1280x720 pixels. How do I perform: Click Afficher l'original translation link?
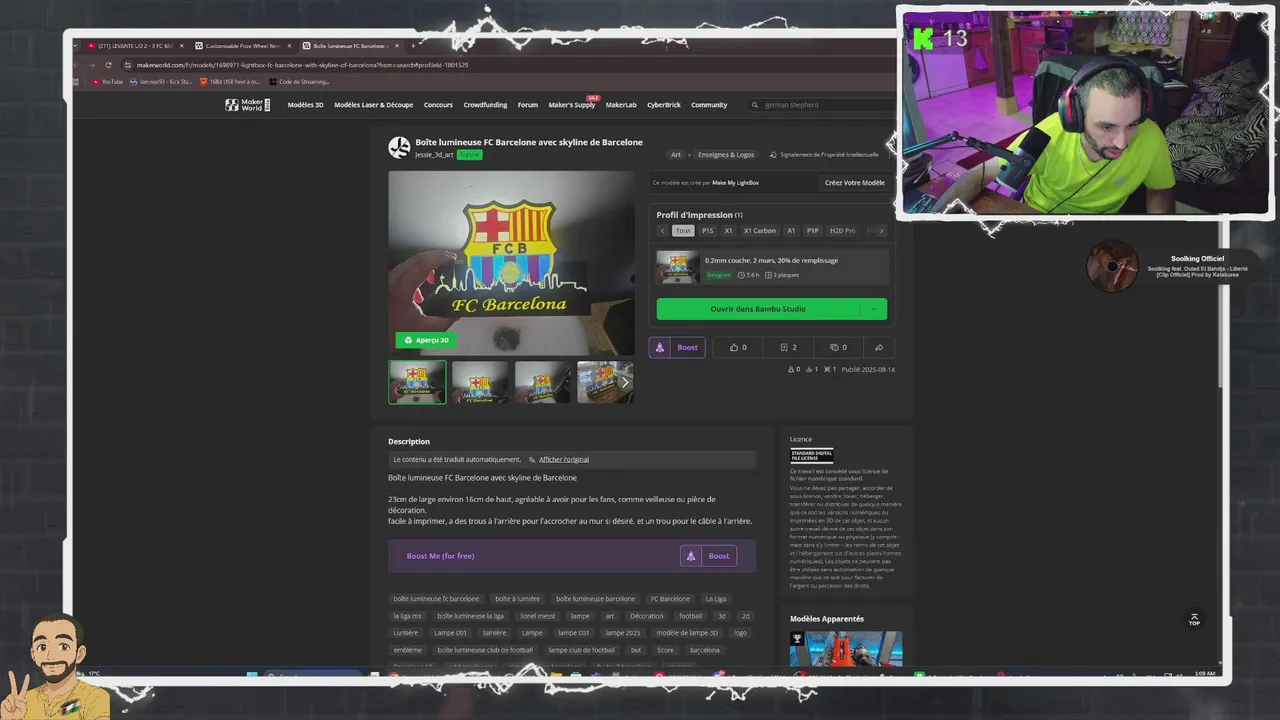pos(563,460)
